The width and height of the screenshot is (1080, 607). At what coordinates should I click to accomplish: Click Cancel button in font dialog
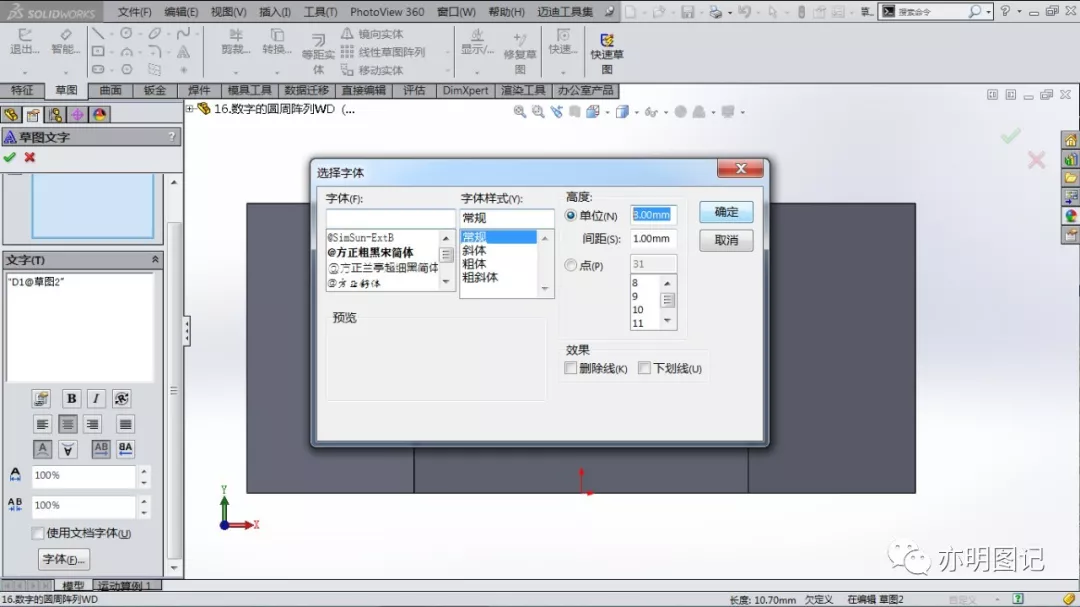click(726, 240)
